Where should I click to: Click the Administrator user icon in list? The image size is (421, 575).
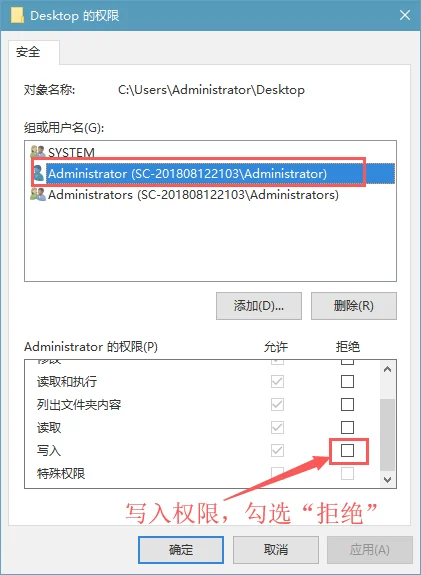coord(39,173)
